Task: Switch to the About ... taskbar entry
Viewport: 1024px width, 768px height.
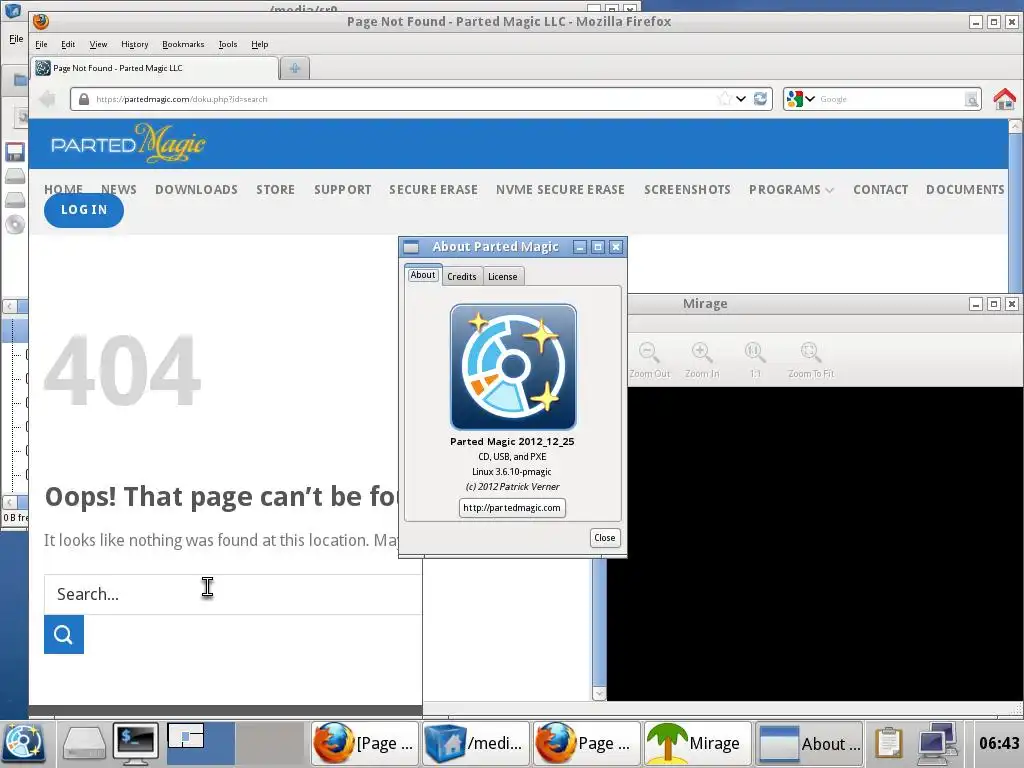Action: point(808,743)
